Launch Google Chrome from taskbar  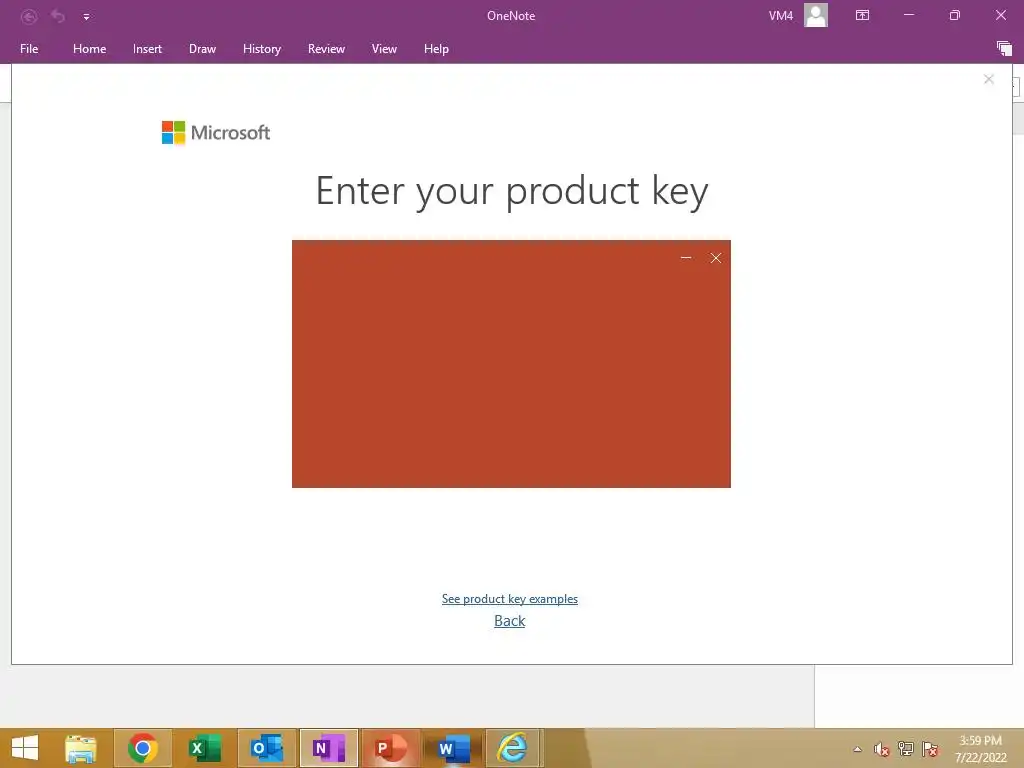[x=142, y=748]
